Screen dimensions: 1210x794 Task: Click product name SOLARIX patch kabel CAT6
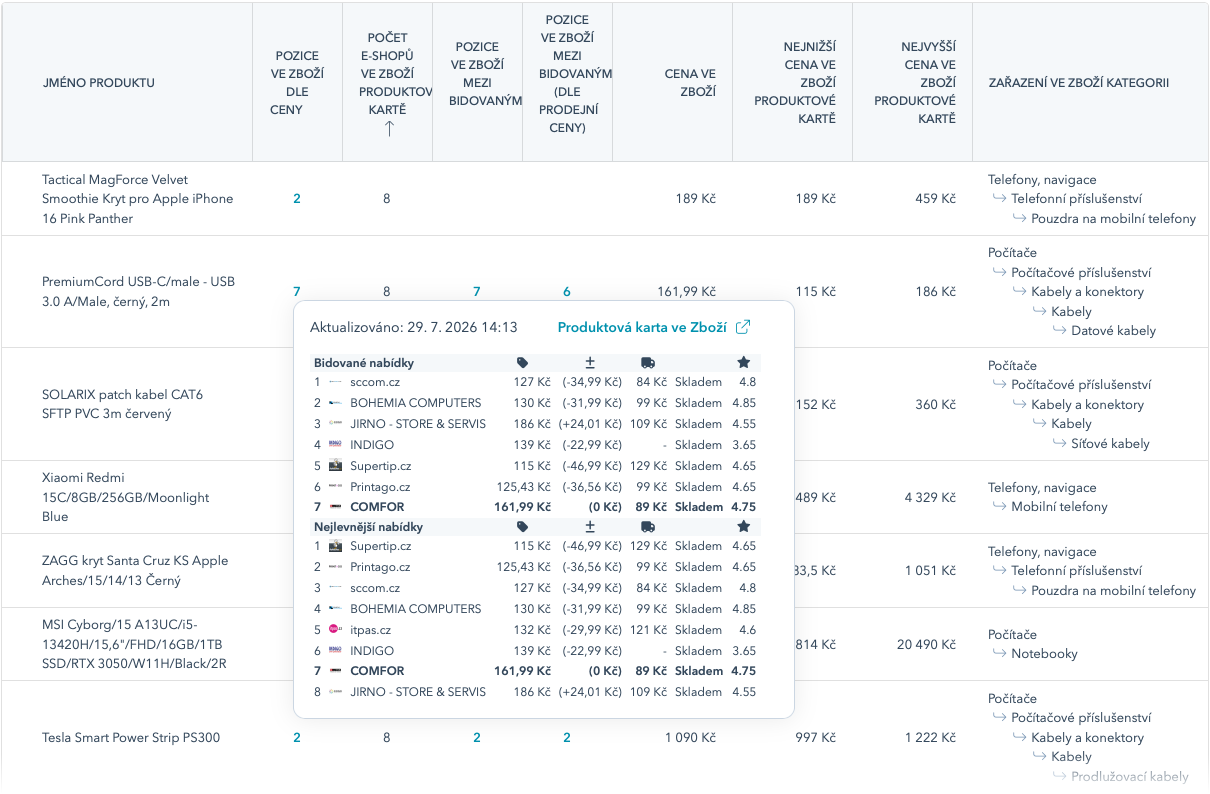[x=122, y=404]
